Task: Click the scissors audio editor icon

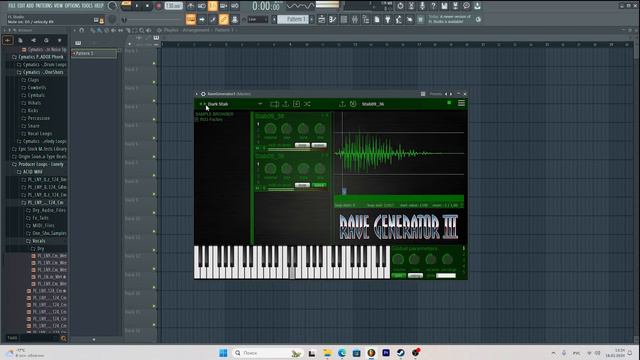Action: click(x=411, y=6)
